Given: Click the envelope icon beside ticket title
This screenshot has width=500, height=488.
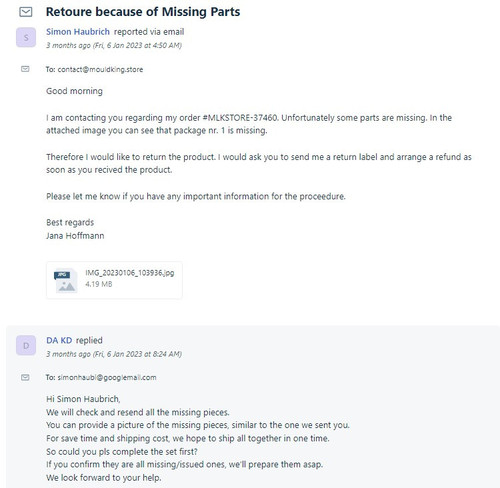Looking at the screenshot, I should pyautogui.click(x=26, y=12).
